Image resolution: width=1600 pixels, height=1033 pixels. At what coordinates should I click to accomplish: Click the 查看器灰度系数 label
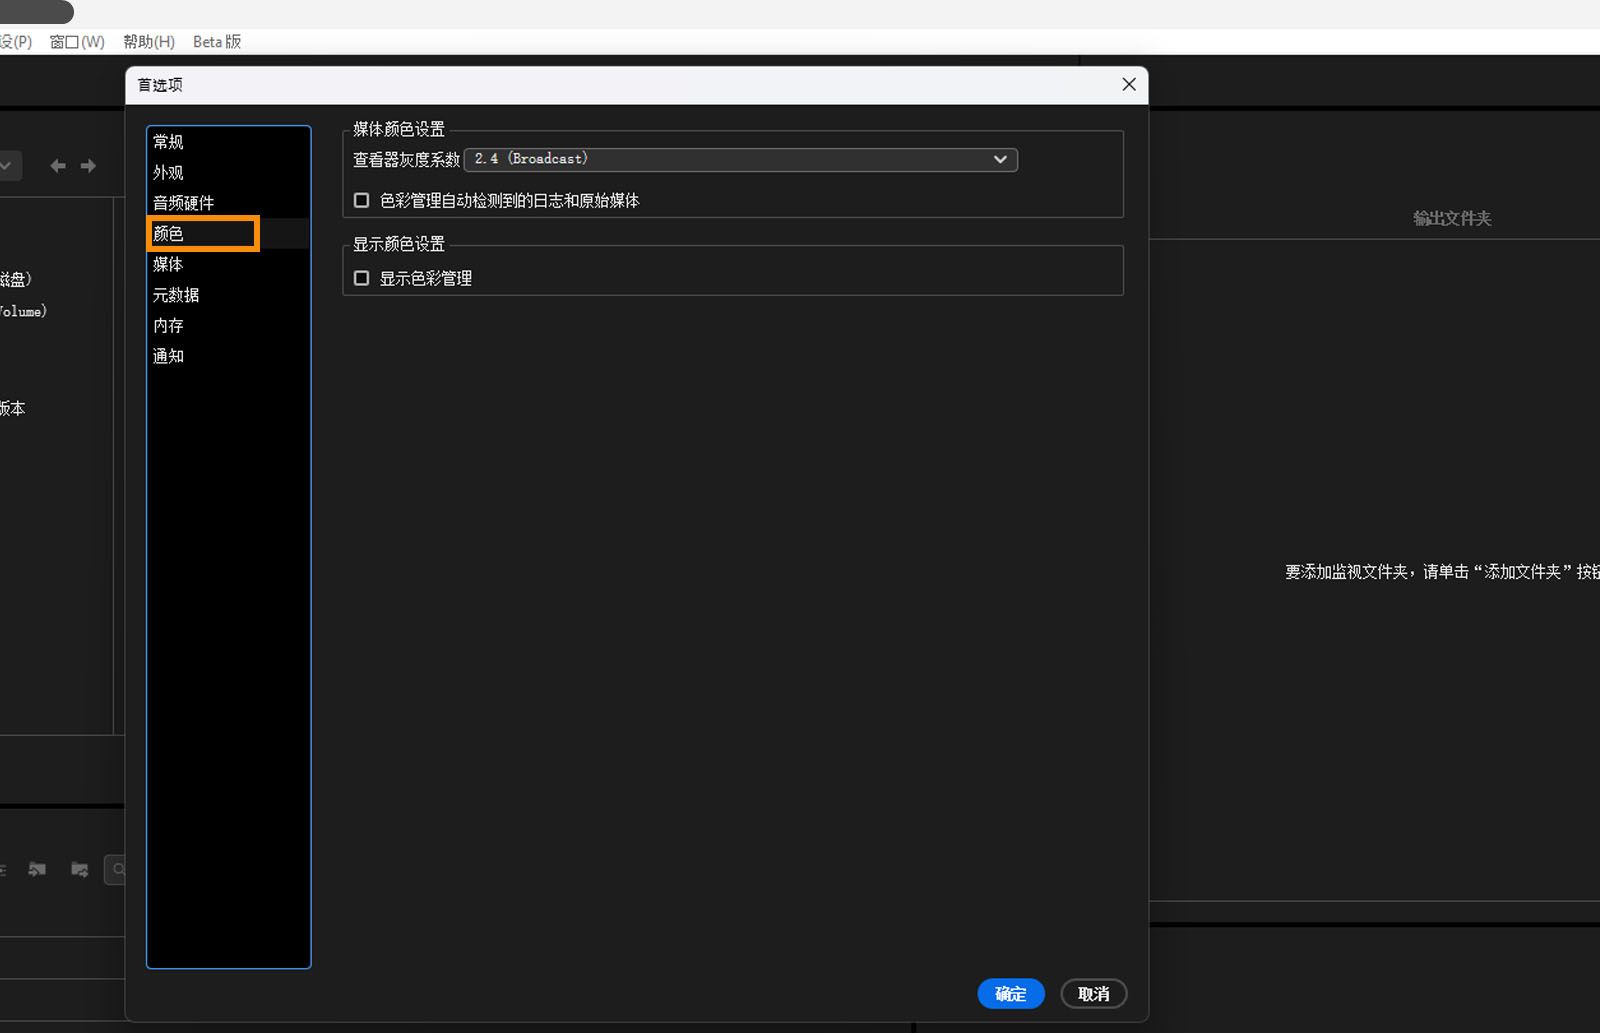point(406,160)
